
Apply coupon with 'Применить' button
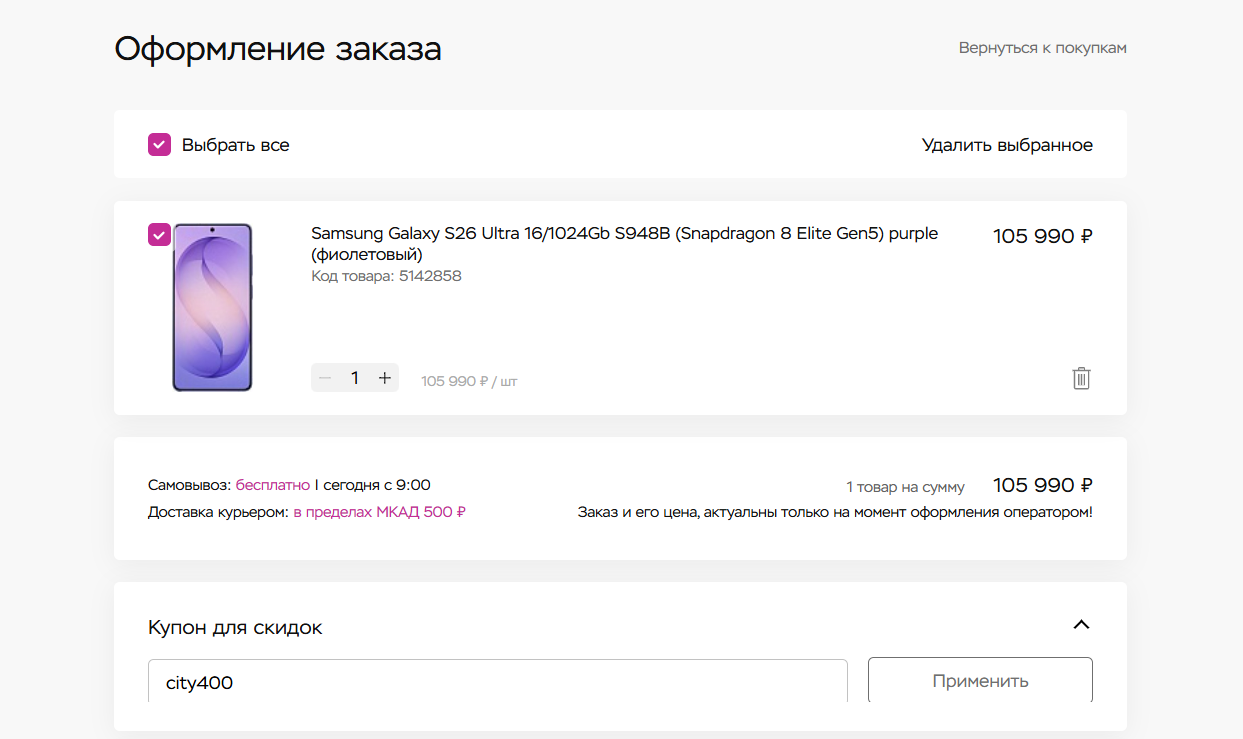[x=980, y=681]
